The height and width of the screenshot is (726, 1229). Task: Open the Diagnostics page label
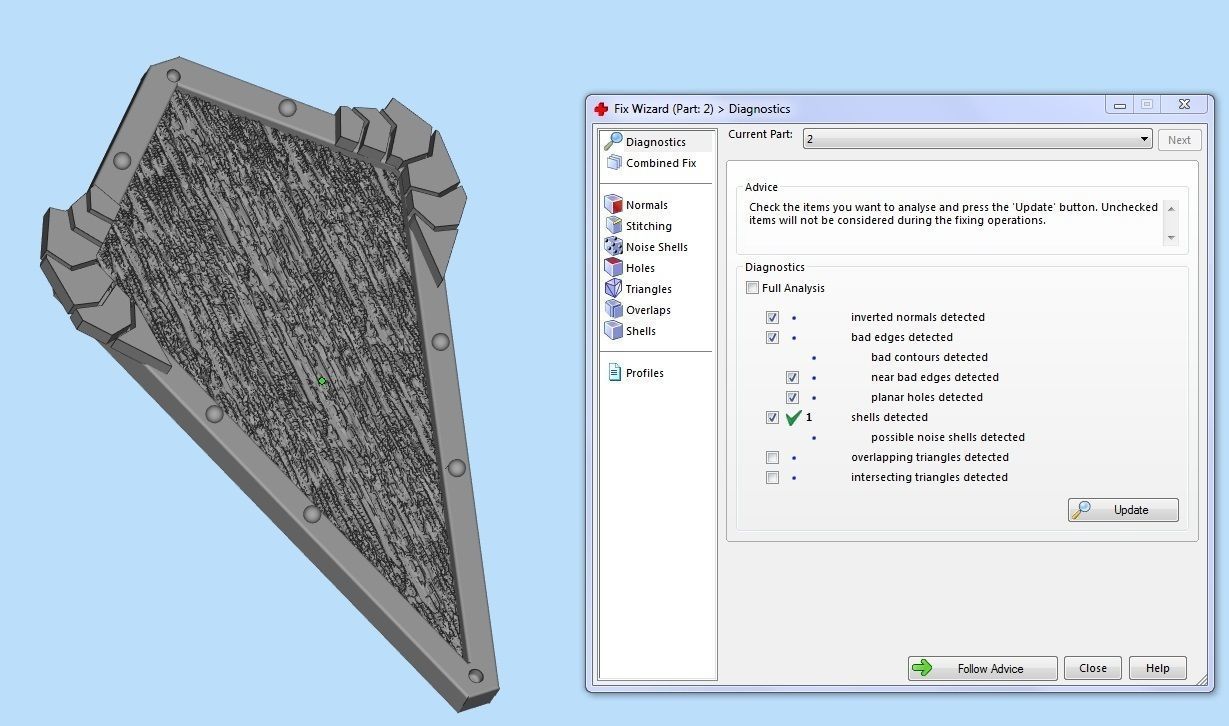pos(656,142)
